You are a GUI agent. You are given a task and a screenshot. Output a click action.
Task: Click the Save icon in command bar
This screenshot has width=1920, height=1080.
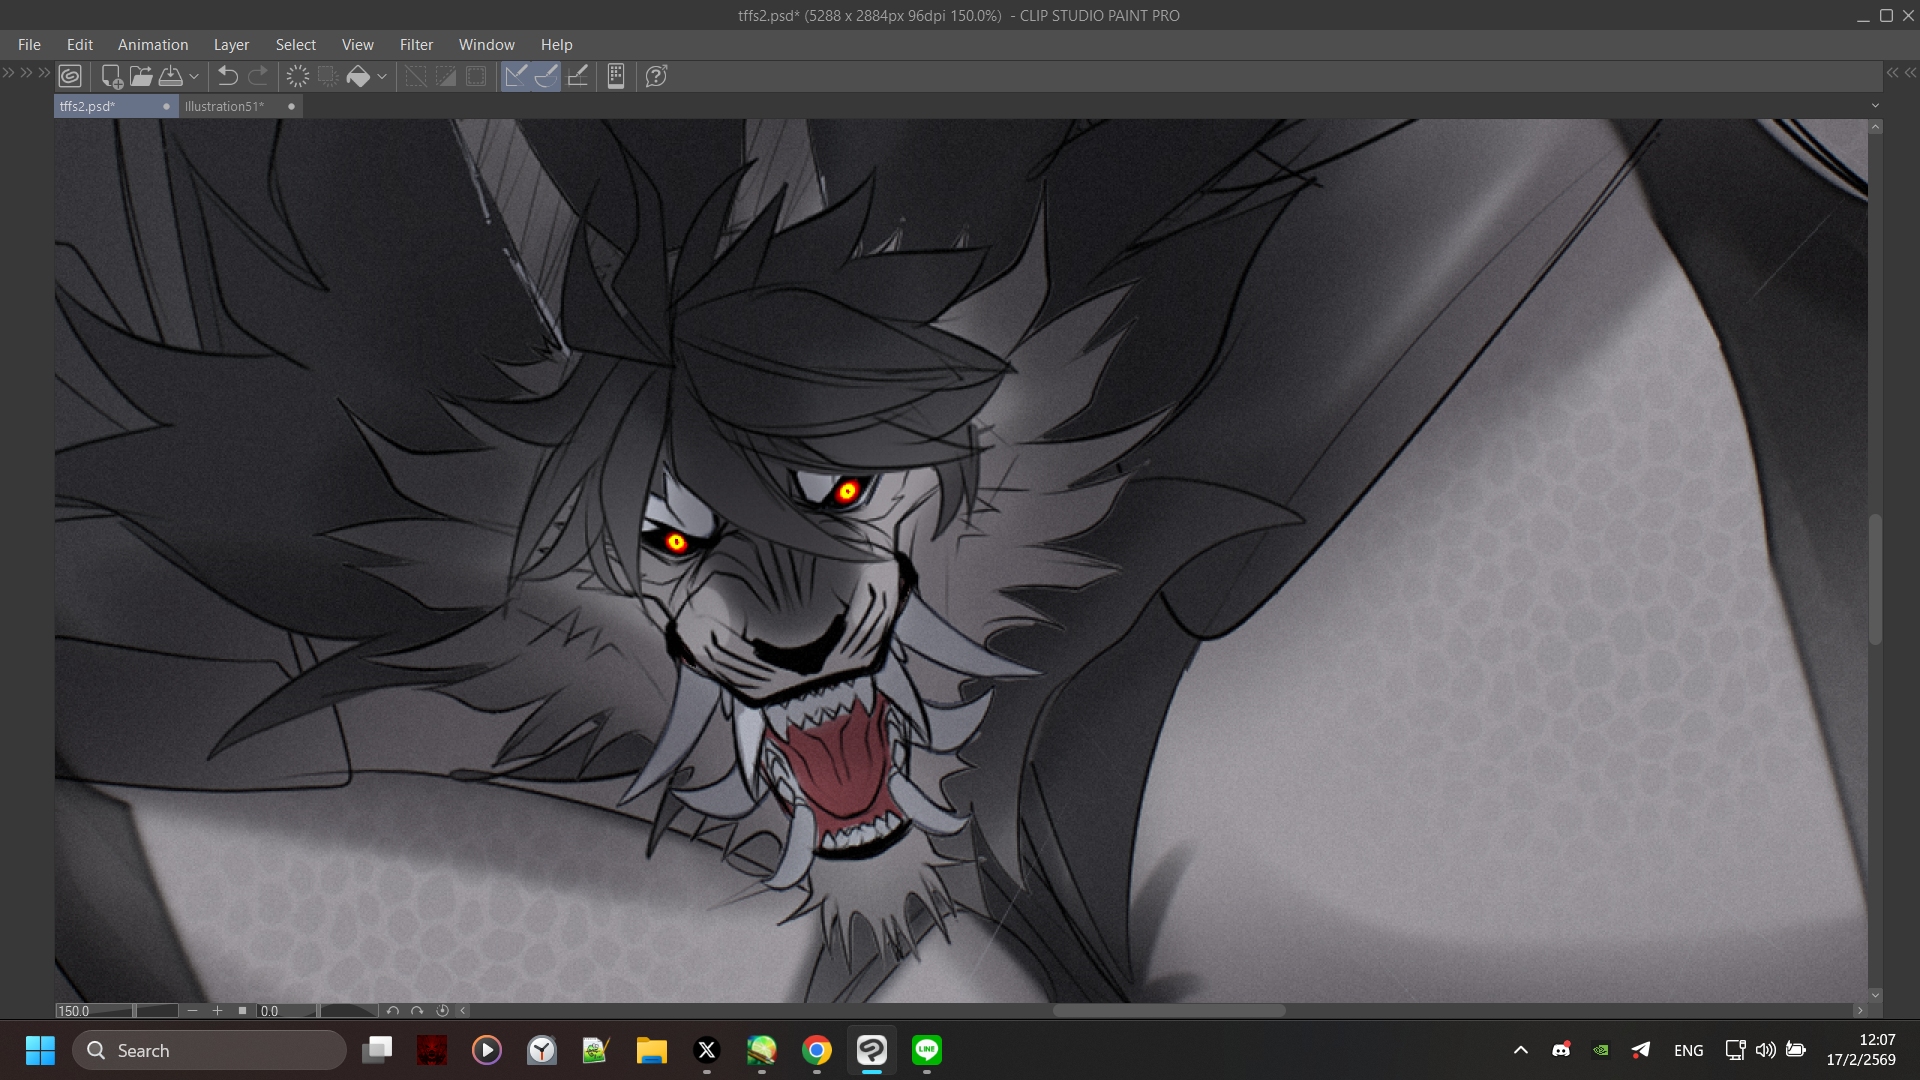[171, 76]
